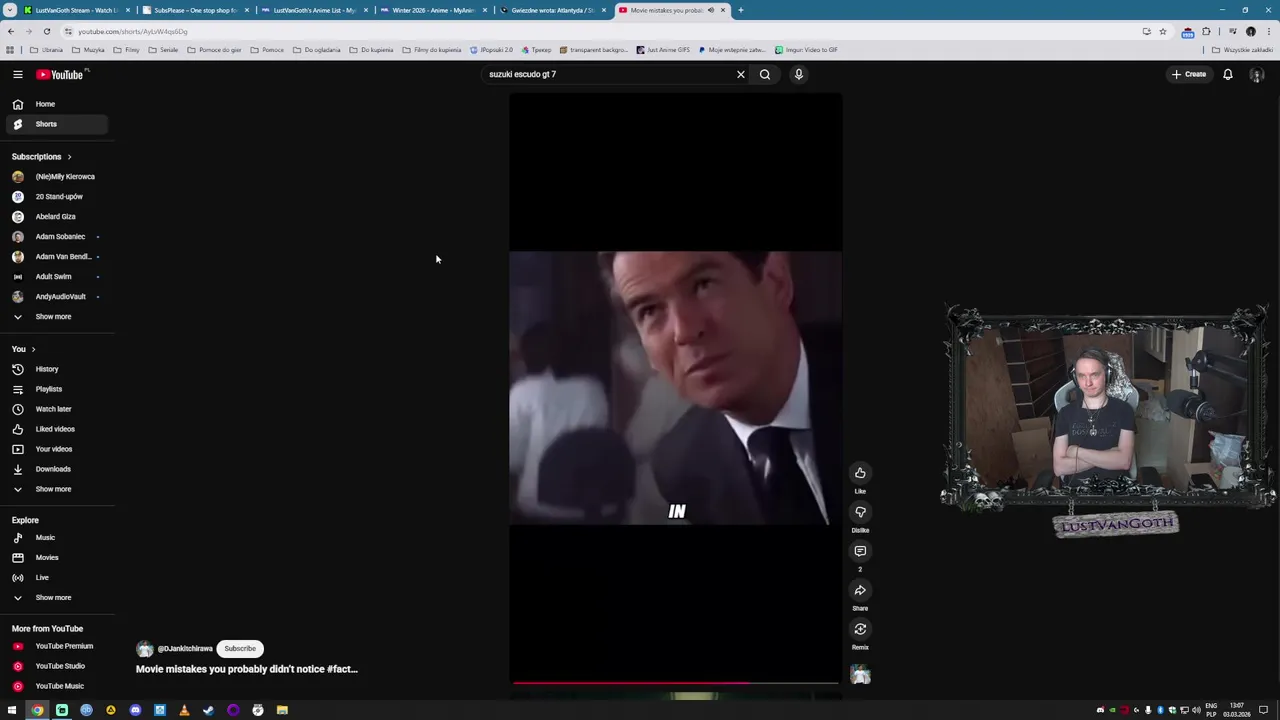The image size is (1280, 720).
Task: Show more under the You section
Action: [58, 489]
